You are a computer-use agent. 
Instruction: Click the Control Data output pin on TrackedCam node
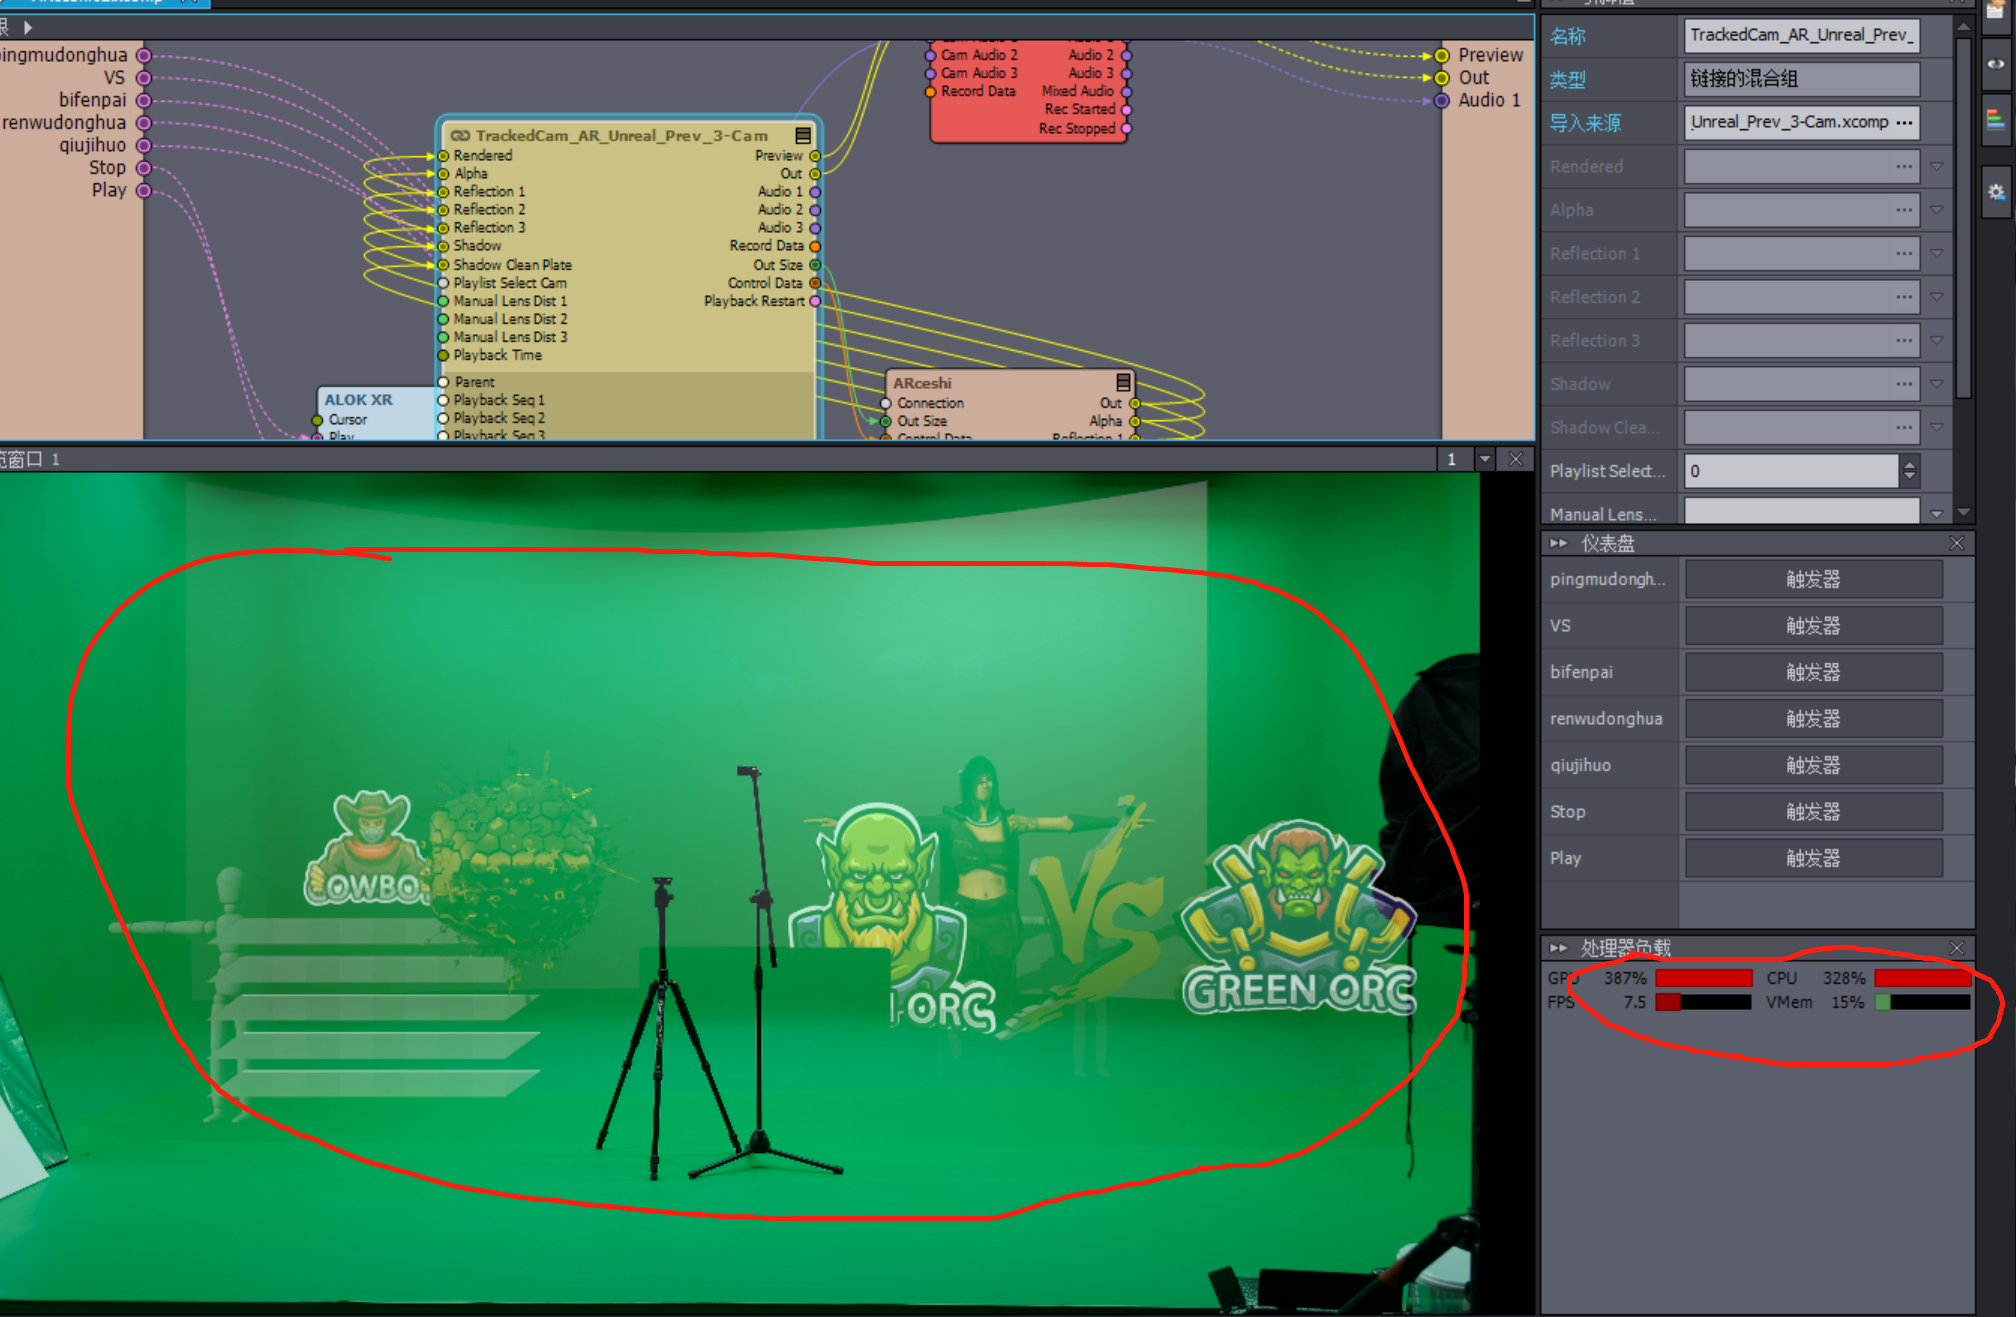point(815,283)
